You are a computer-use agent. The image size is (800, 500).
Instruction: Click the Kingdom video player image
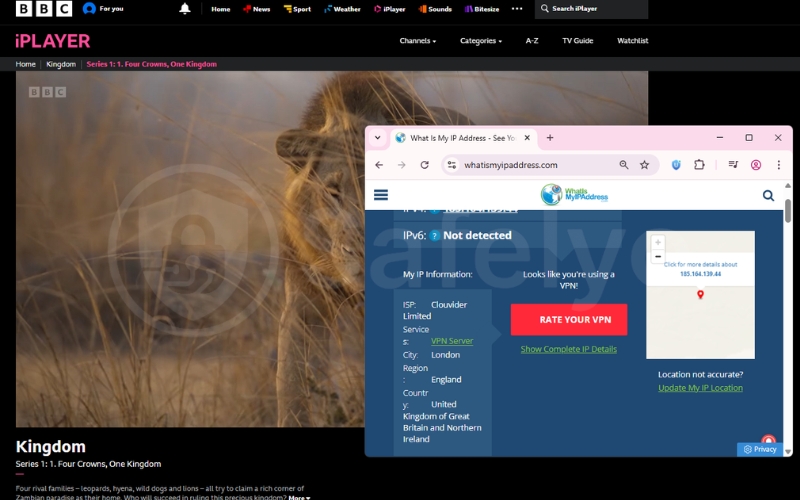190,249
